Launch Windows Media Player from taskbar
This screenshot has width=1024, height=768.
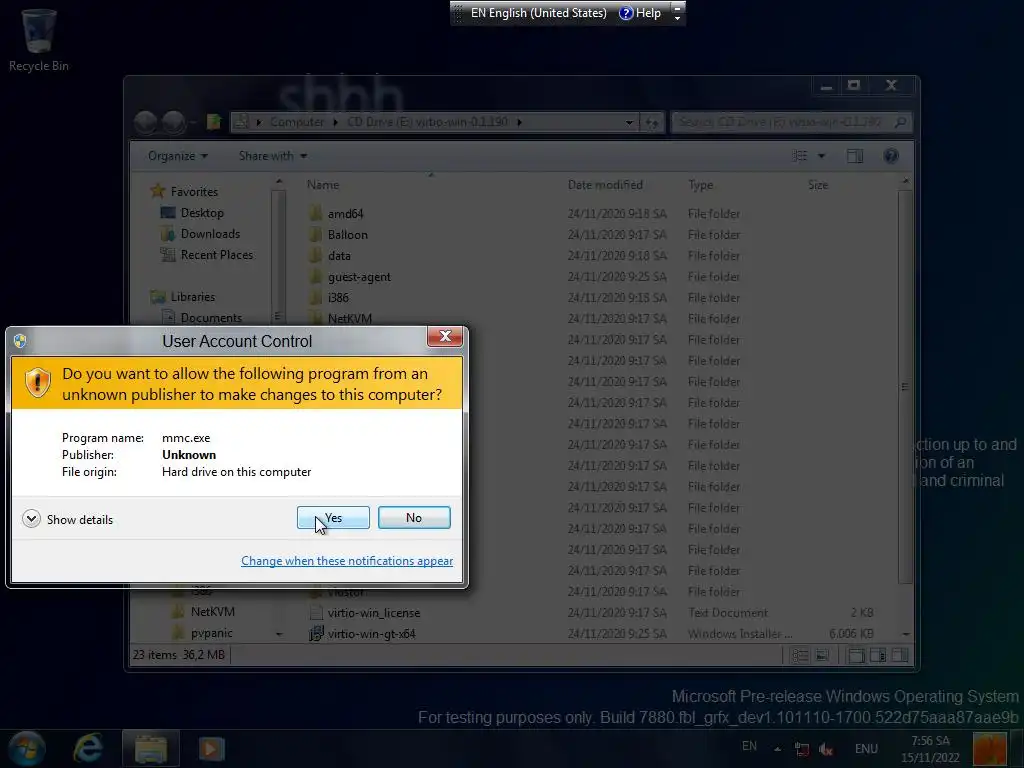pyautogui.click(x=211, y=748)
